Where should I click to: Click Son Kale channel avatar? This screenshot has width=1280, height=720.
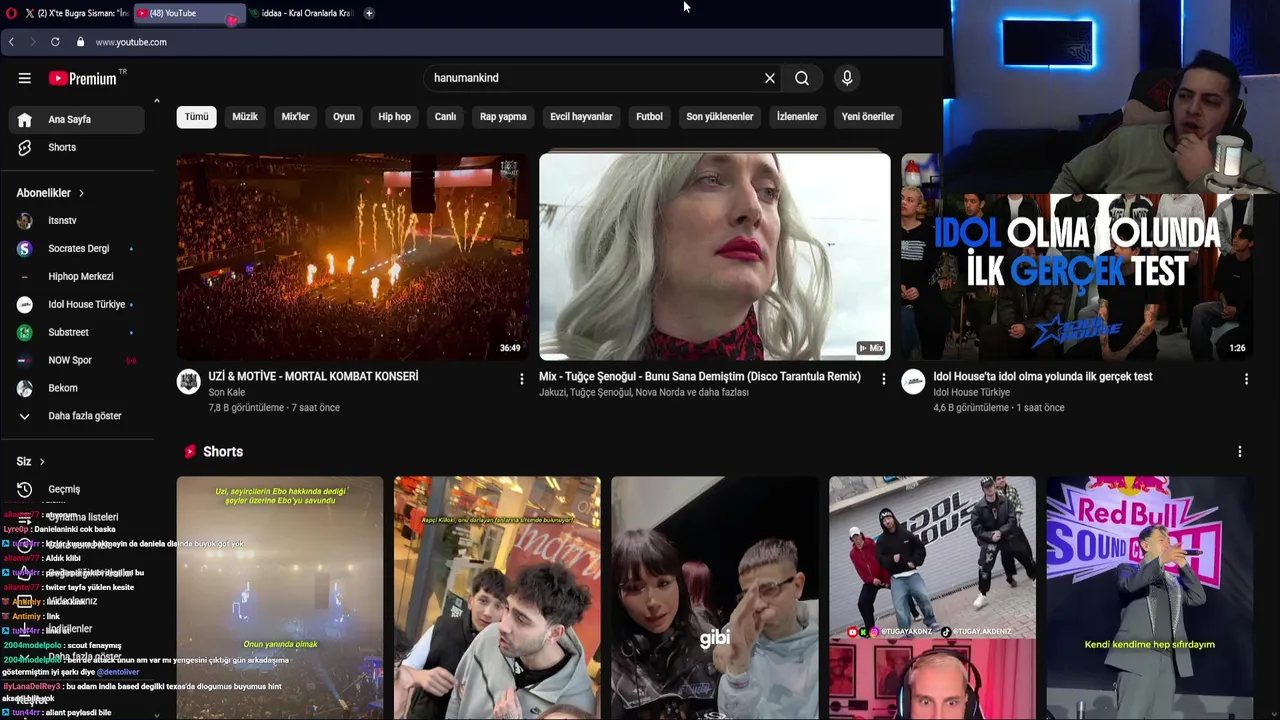189,381
